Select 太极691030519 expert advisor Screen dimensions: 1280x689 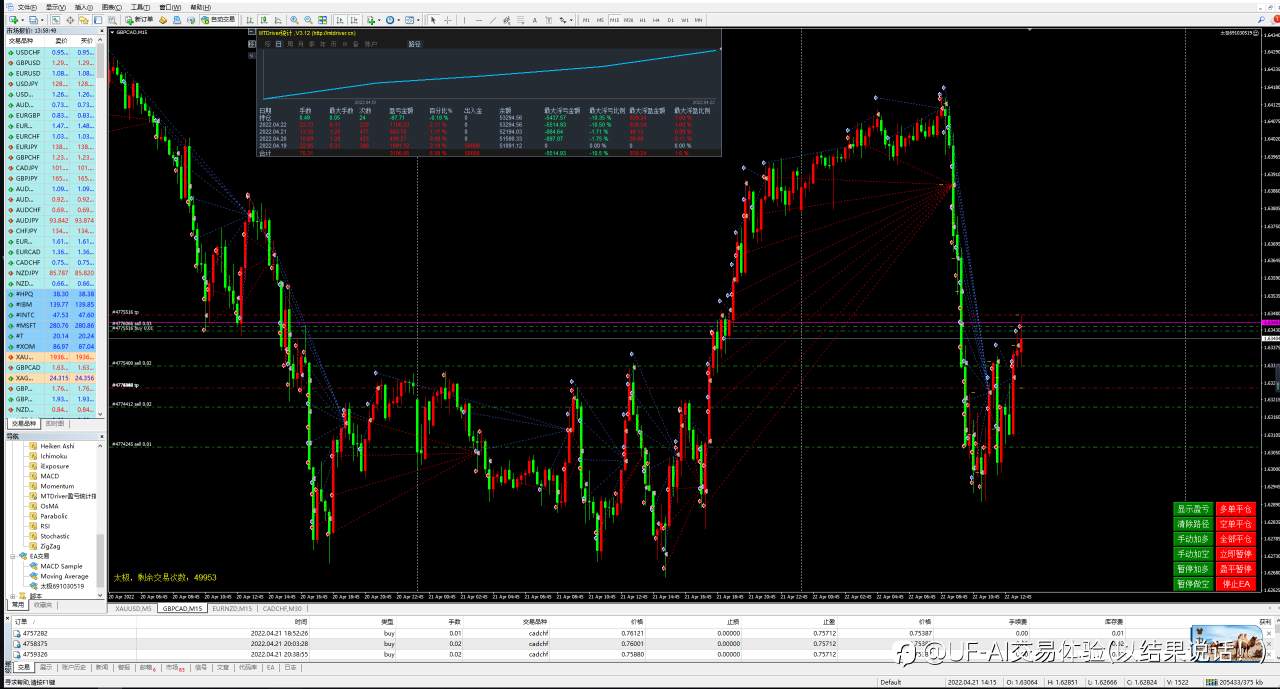tap(62, 586)
